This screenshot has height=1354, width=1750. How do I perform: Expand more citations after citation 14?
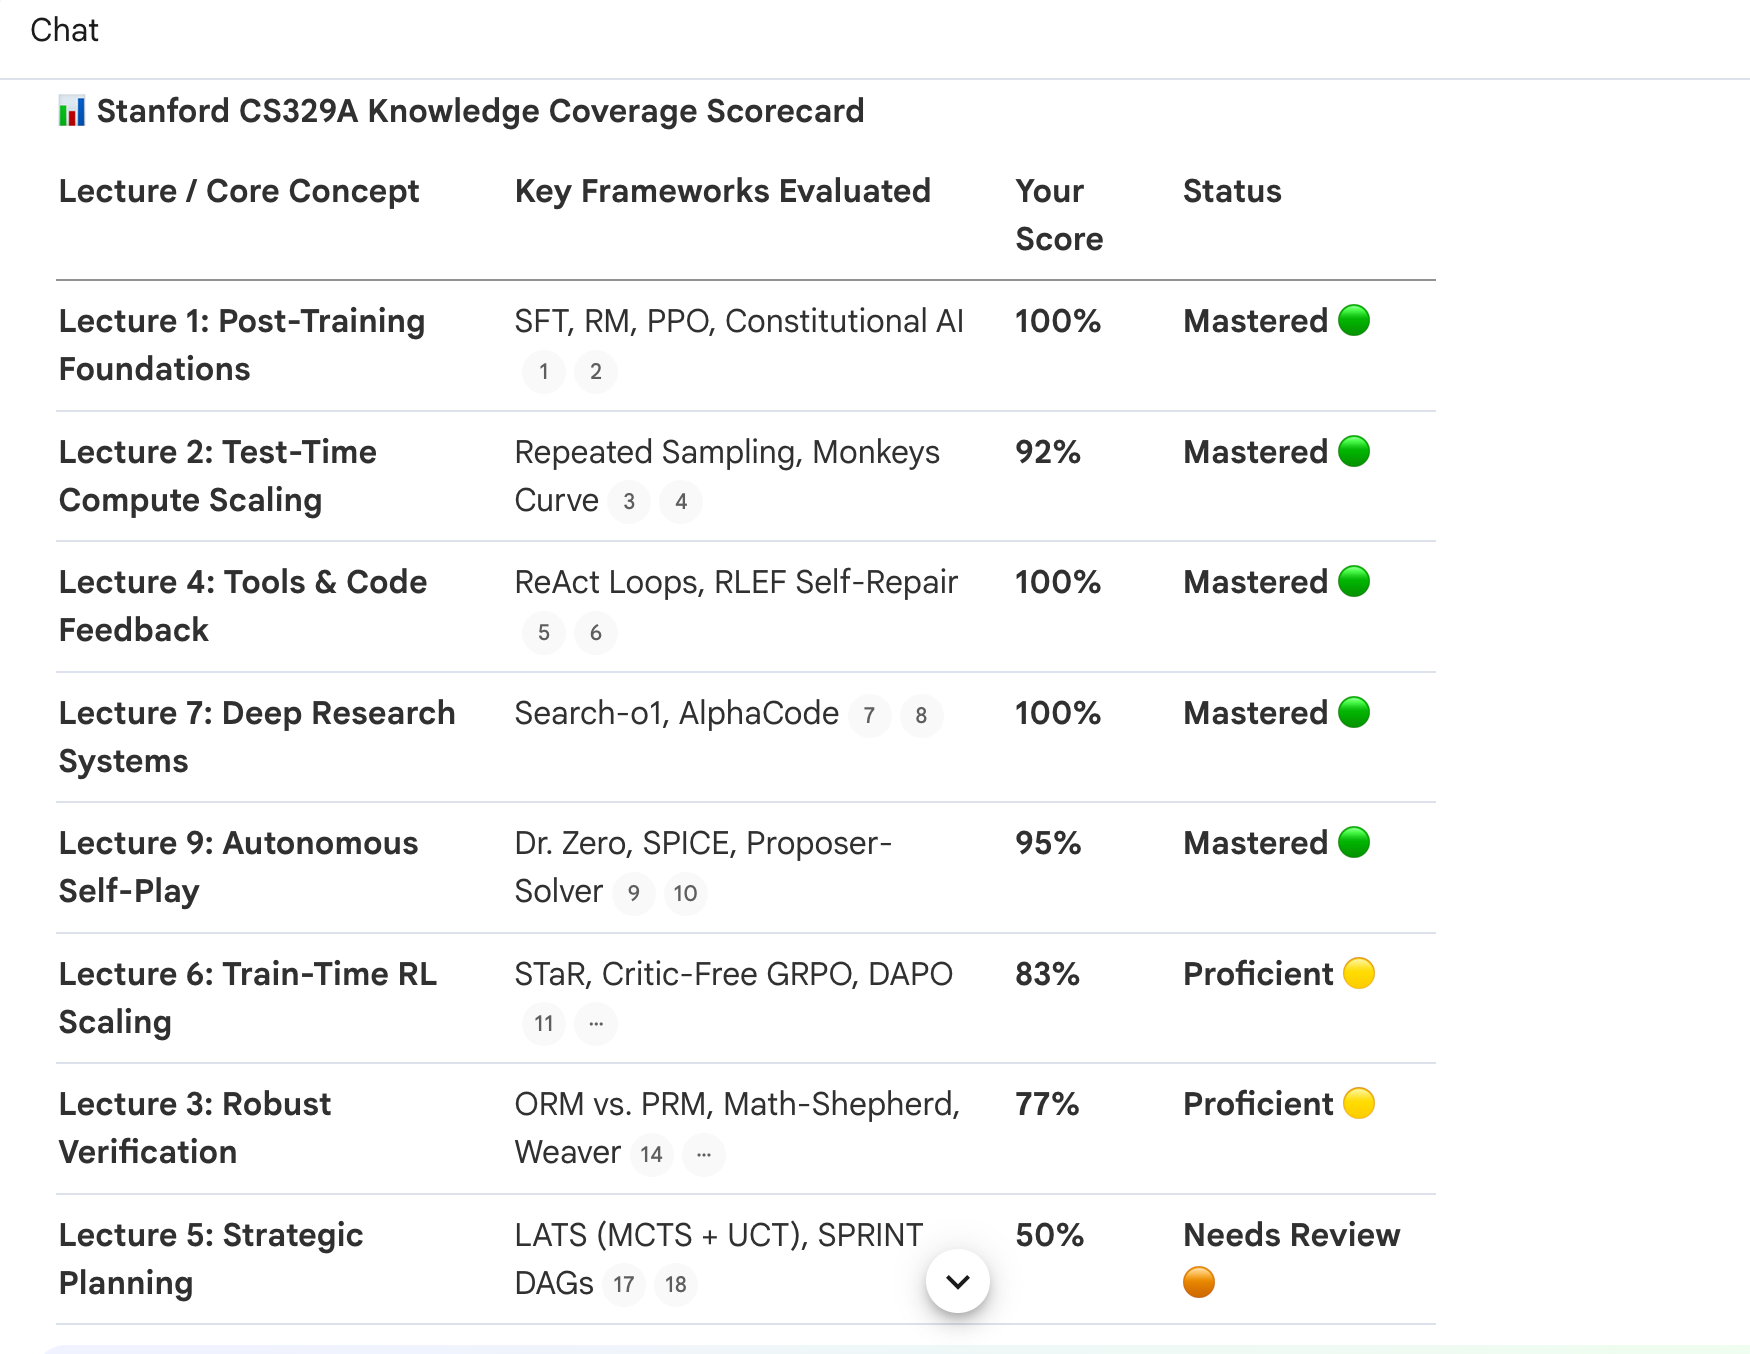pyautogui.click(x=704, y=1155)
